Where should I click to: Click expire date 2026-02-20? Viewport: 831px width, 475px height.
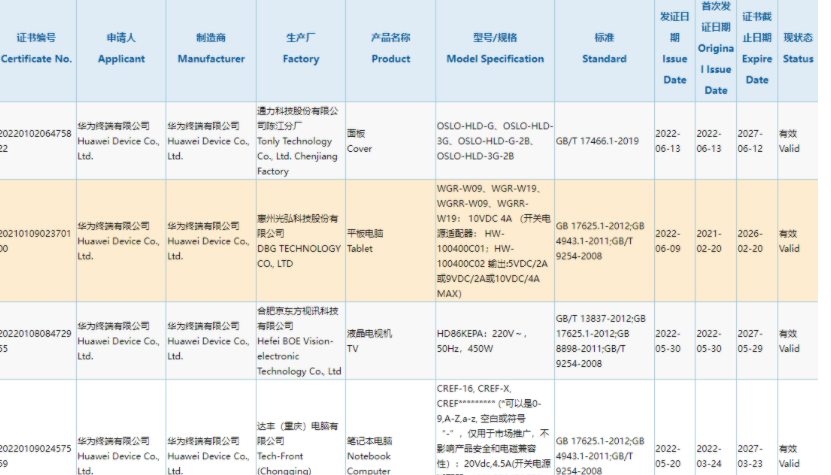757,241
